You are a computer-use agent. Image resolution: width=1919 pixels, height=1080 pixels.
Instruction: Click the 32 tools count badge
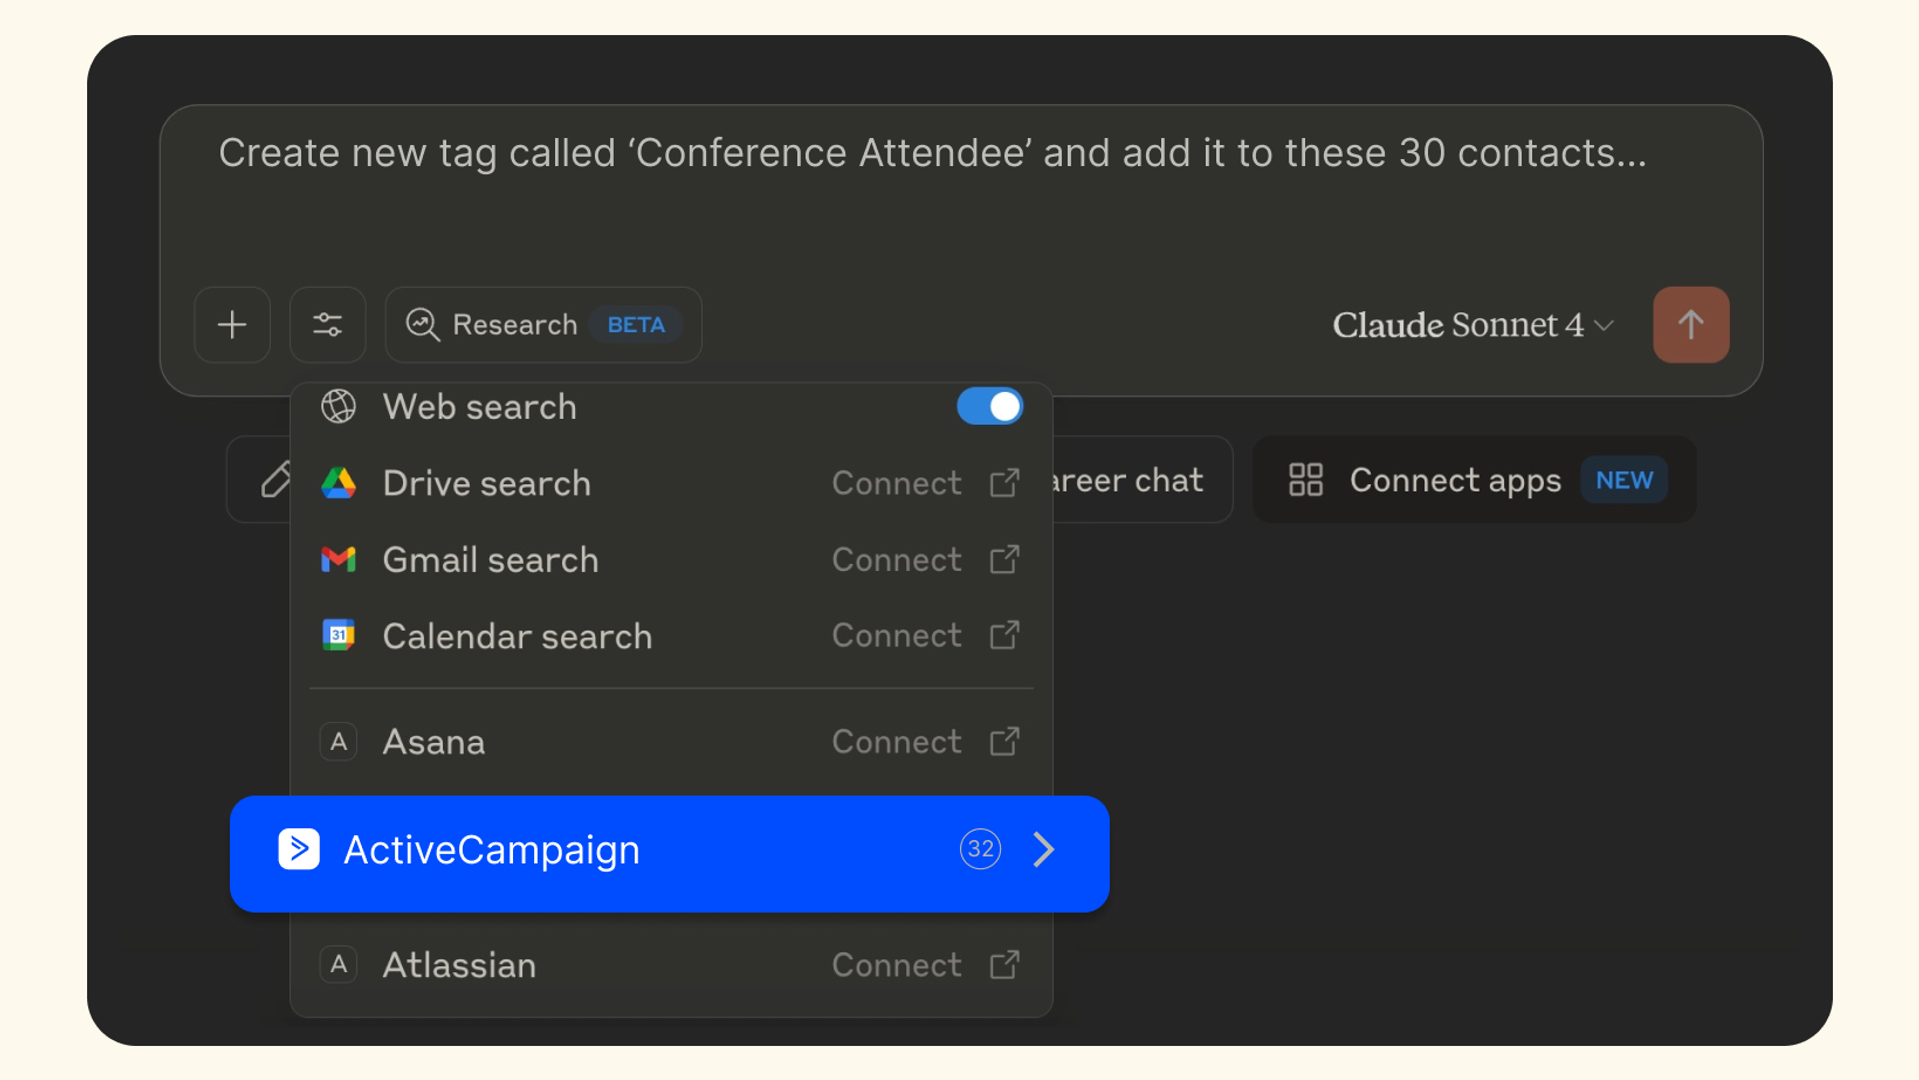980,850
